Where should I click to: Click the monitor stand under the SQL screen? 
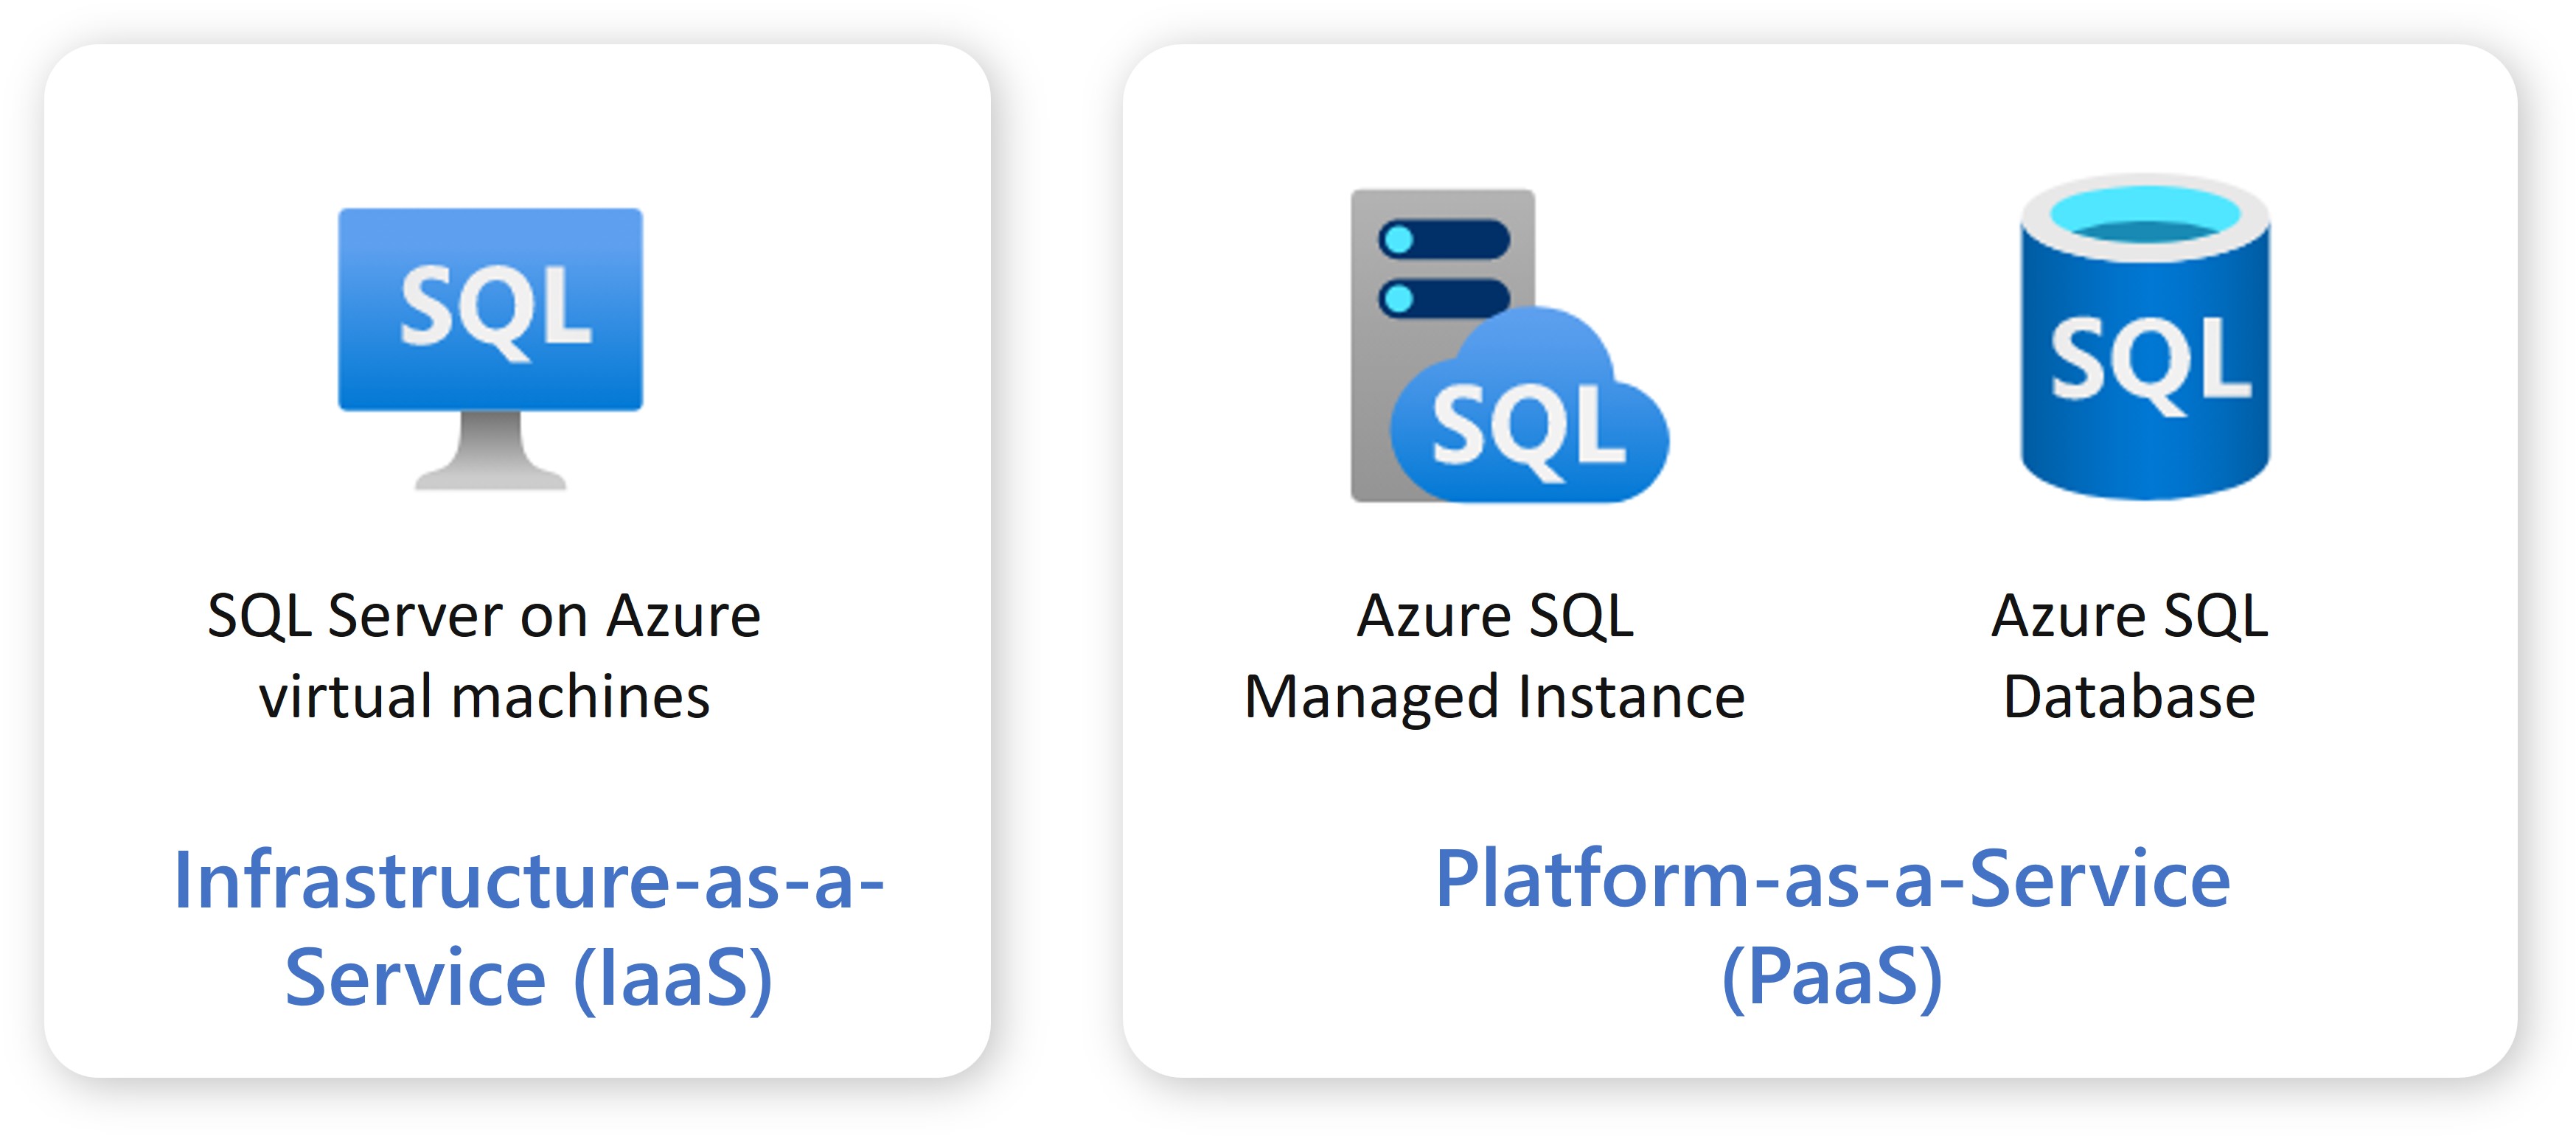pyautogui.click(x=490, y=451)
